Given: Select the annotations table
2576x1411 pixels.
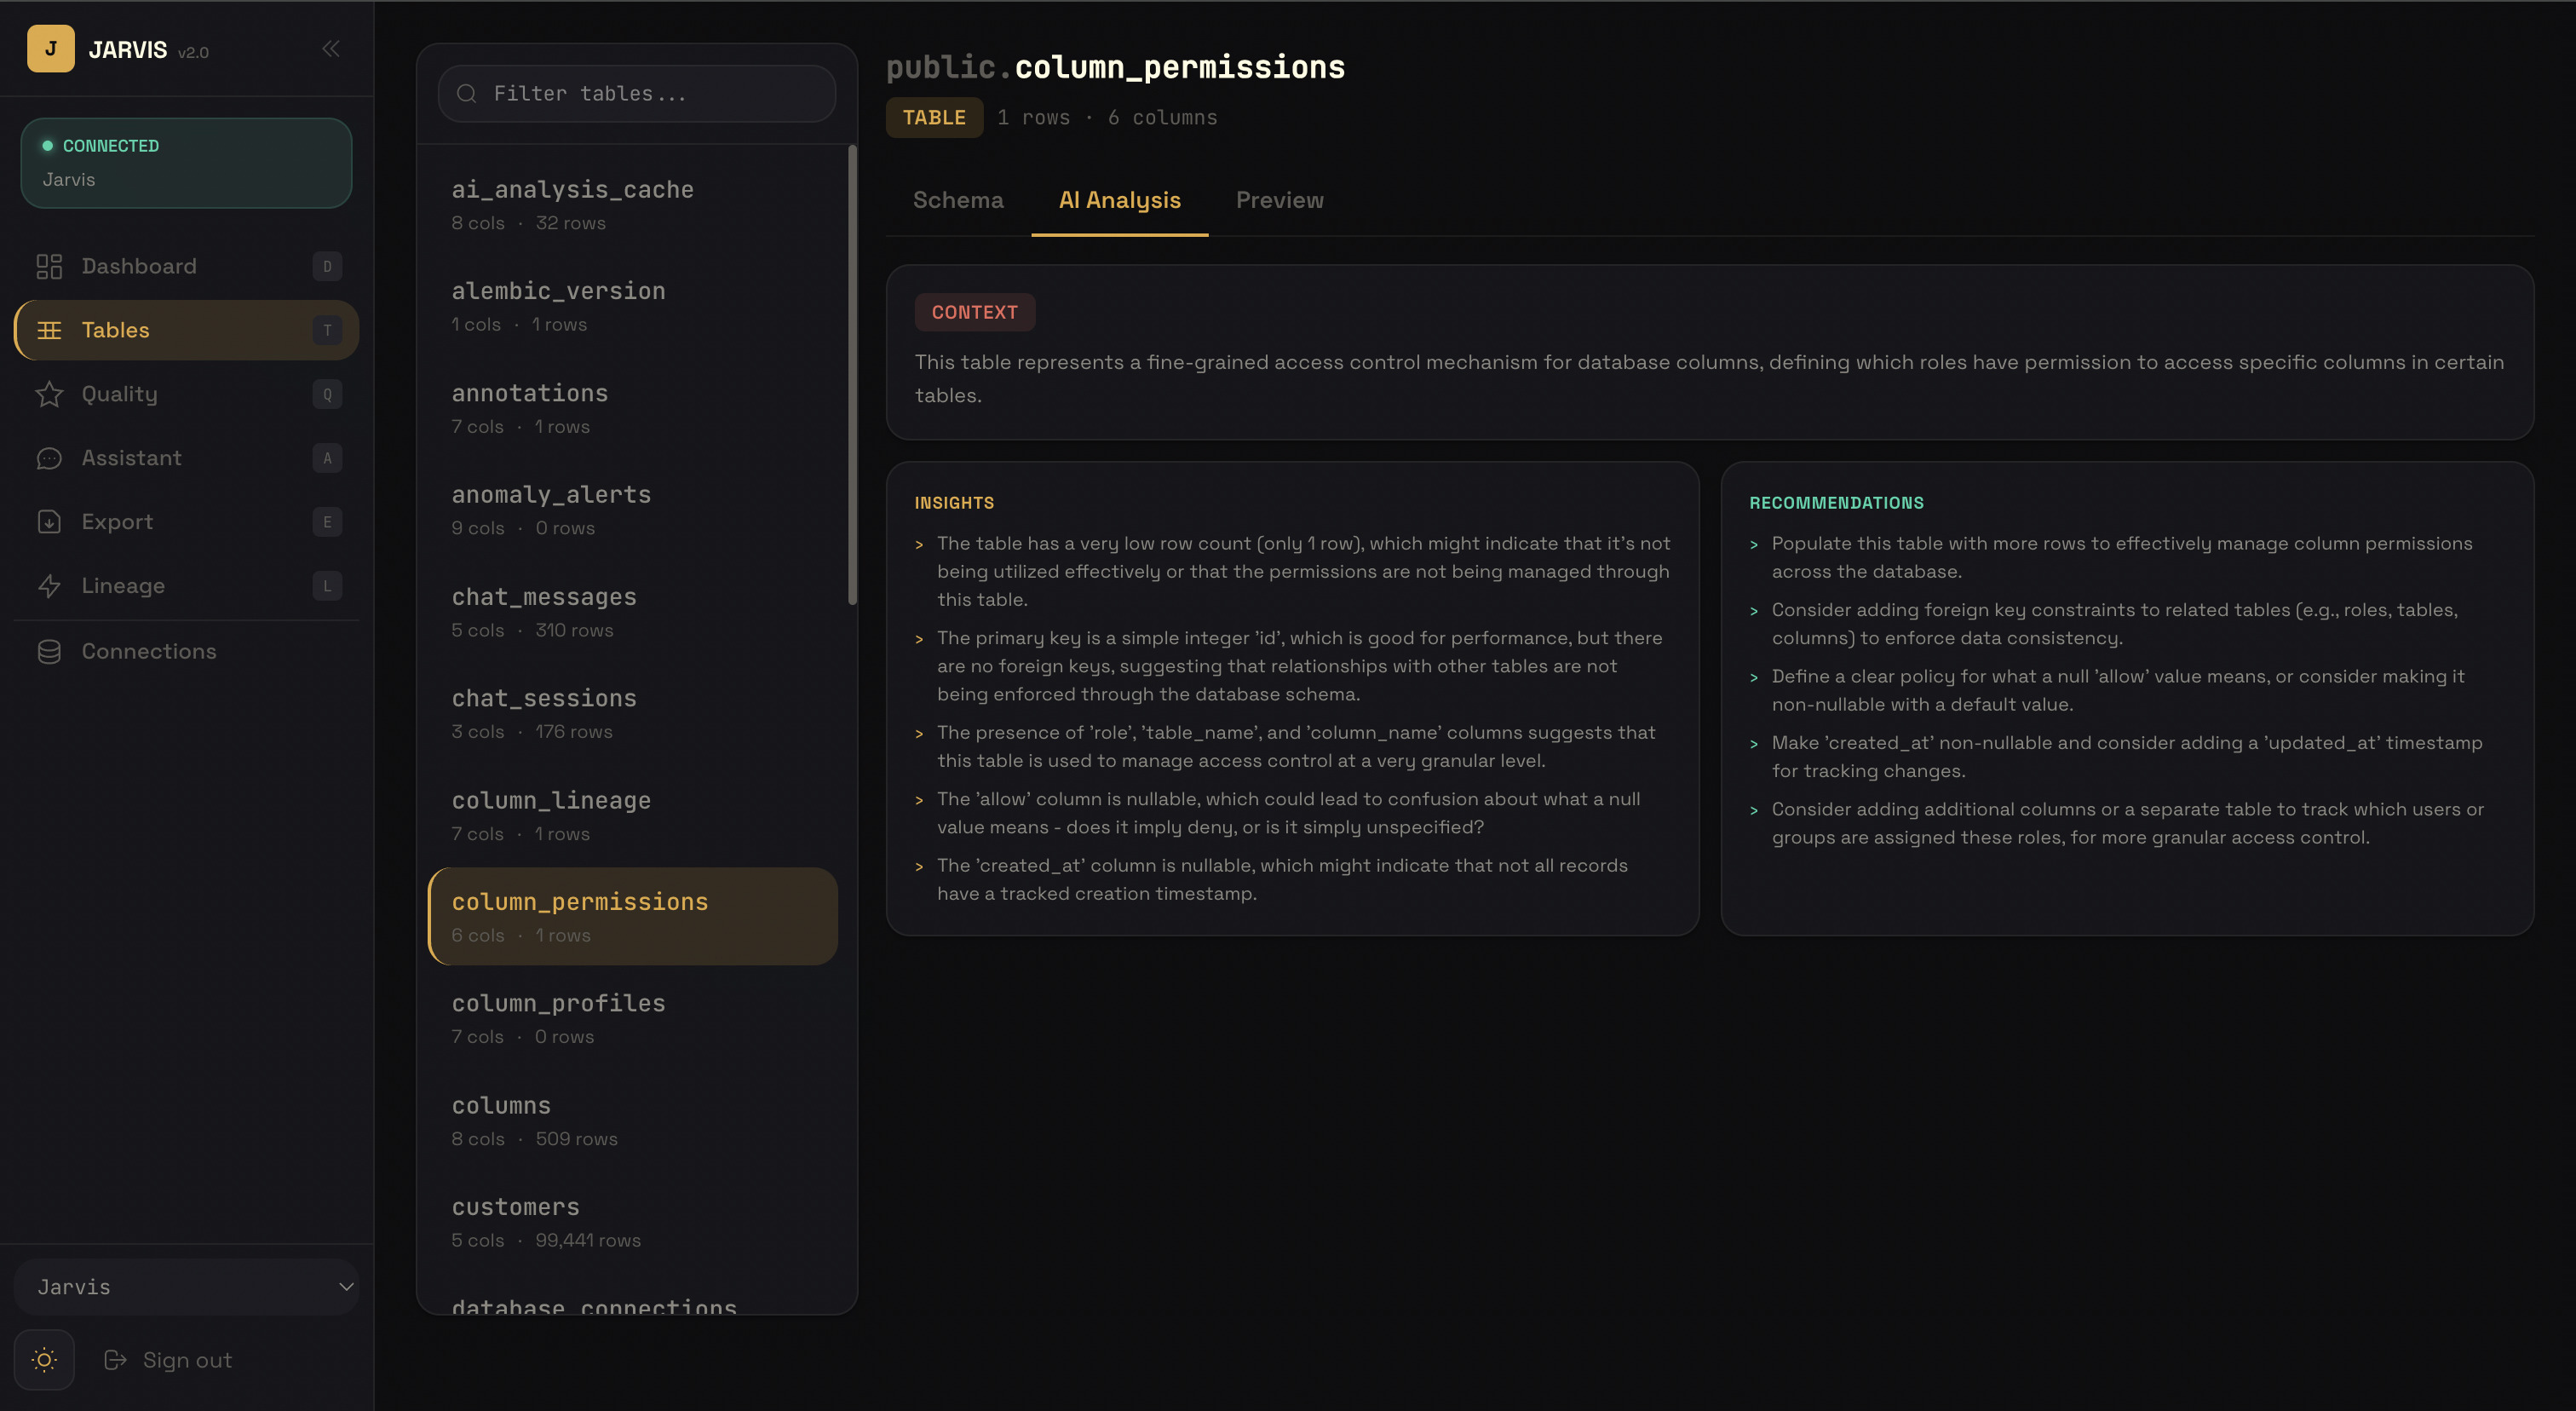Looking at the screenshot, I should point(633,408).
